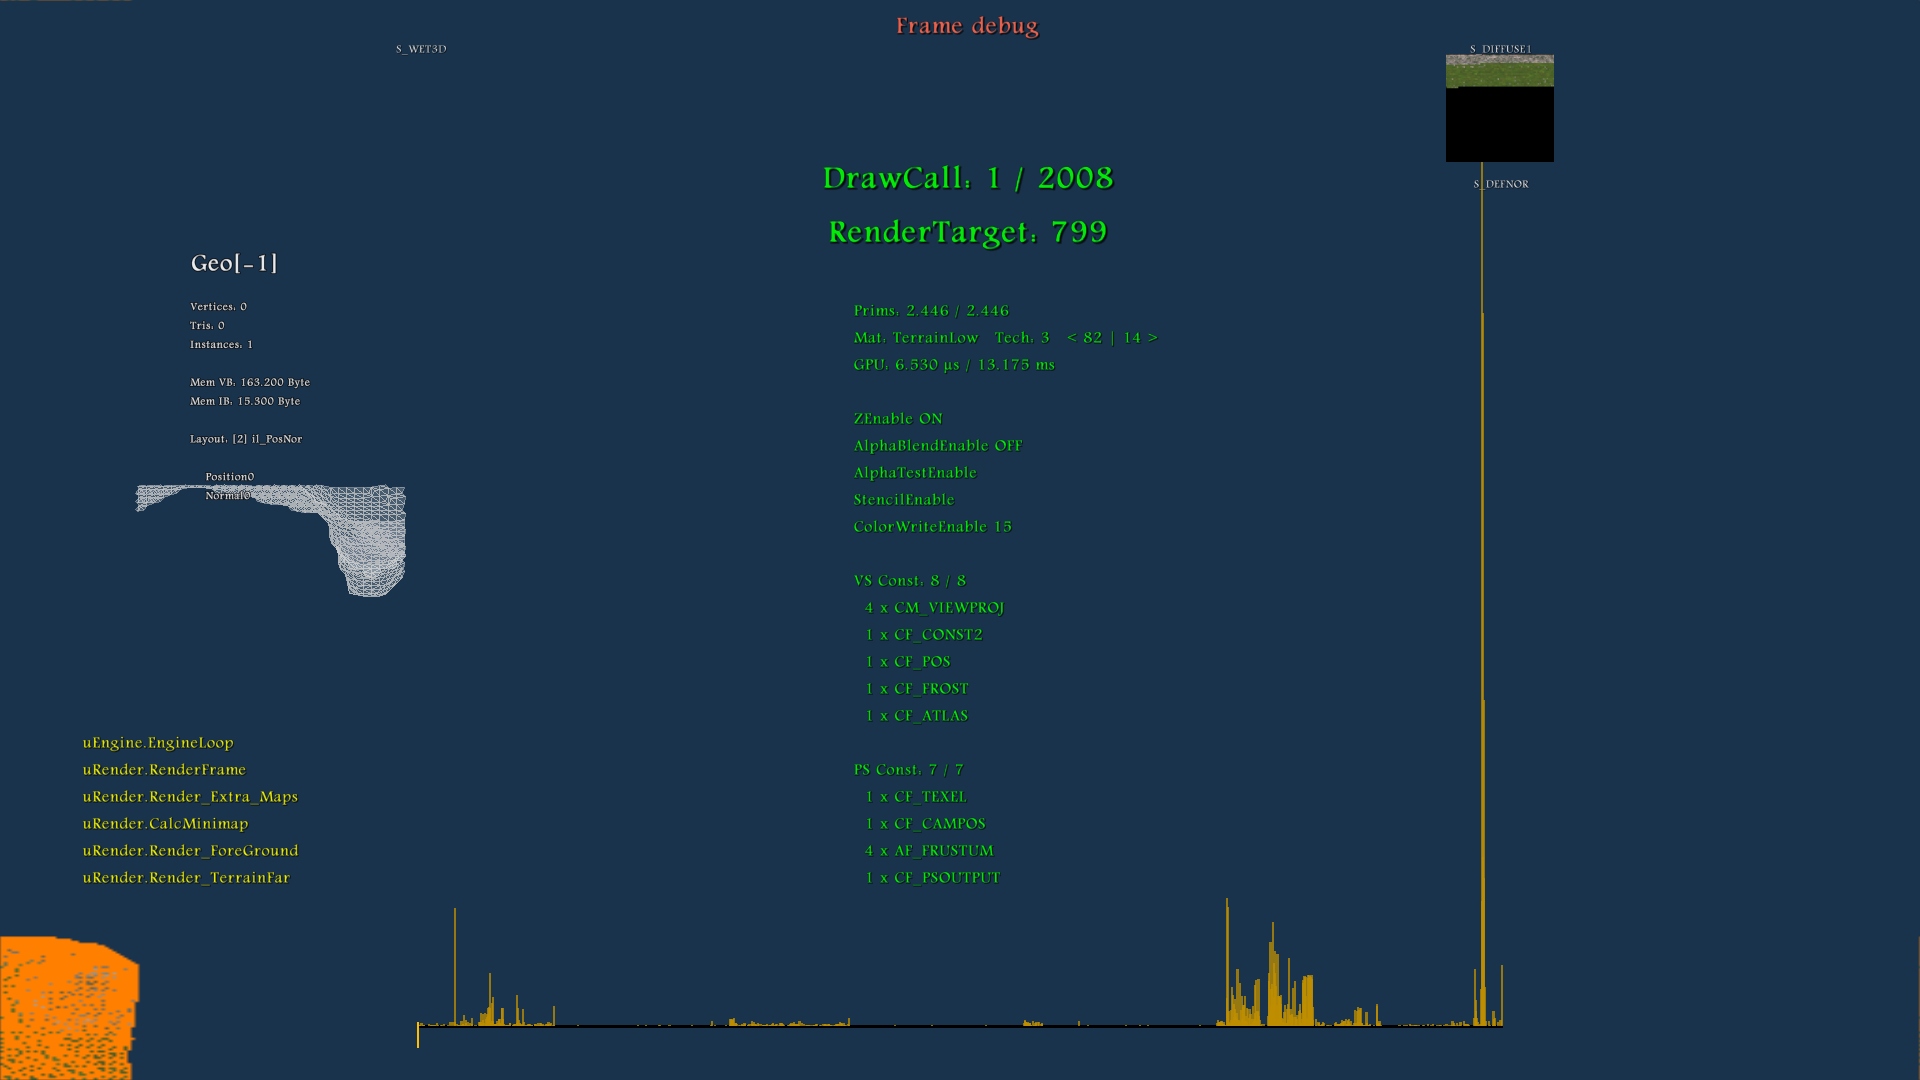
Task: Click the right arrow next to 14
Action: tap(1153, 338)
